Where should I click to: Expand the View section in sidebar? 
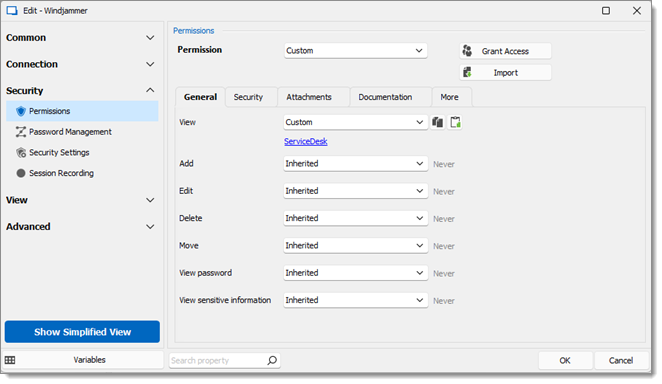coord(80,200)
